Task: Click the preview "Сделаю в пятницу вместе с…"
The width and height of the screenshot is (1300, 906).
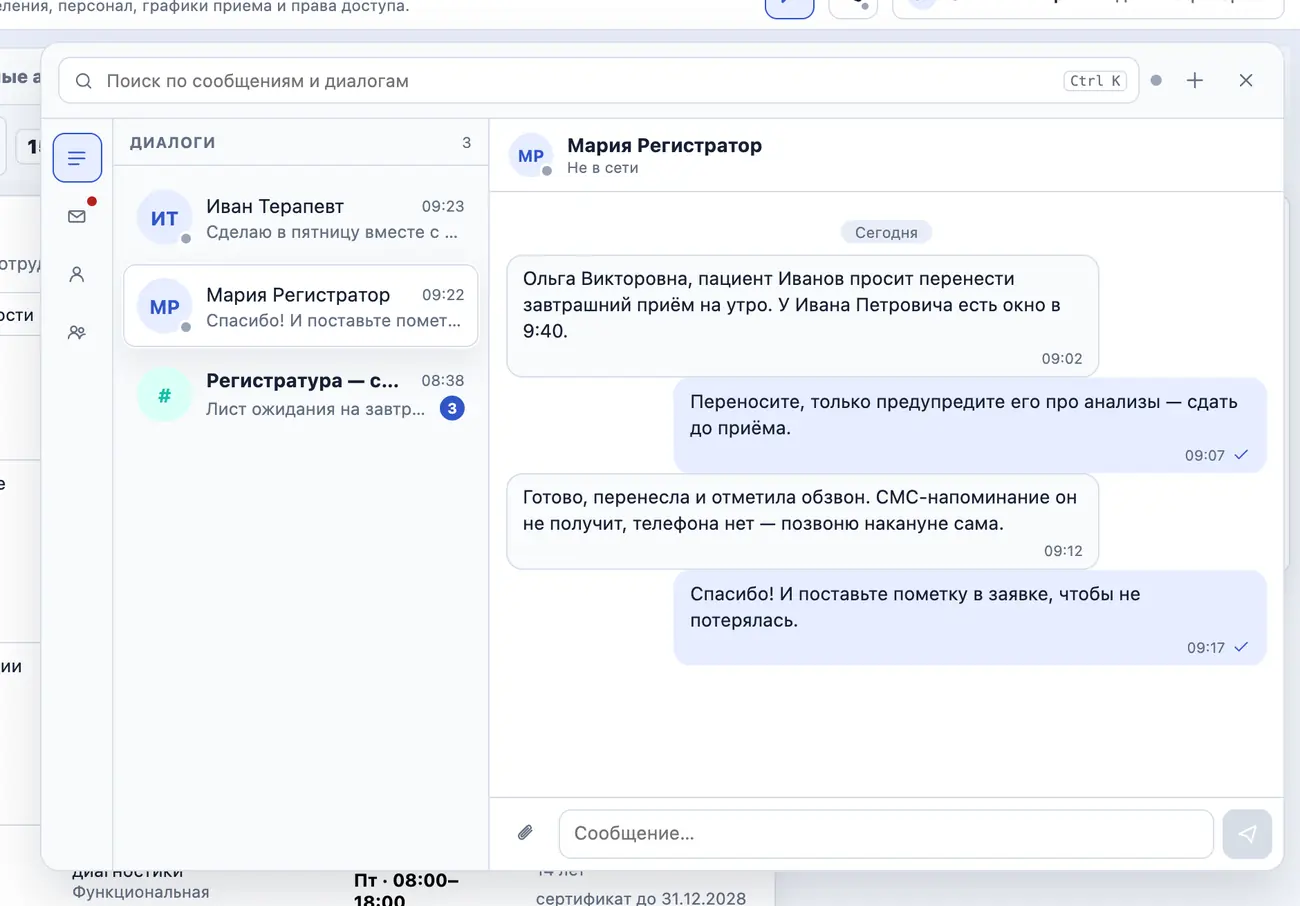Action: (332, 232)
